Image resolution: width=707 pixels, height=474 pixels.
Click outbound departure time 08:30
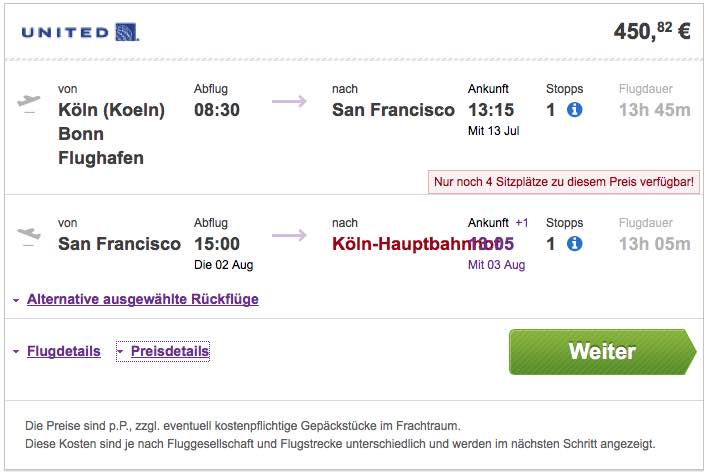217,110
